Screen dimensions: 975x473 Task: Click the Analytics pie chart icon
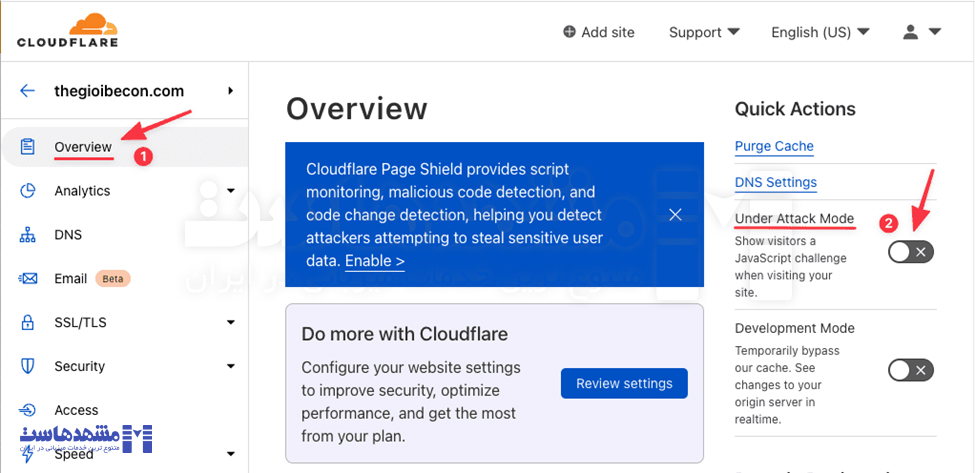point(28,191)
